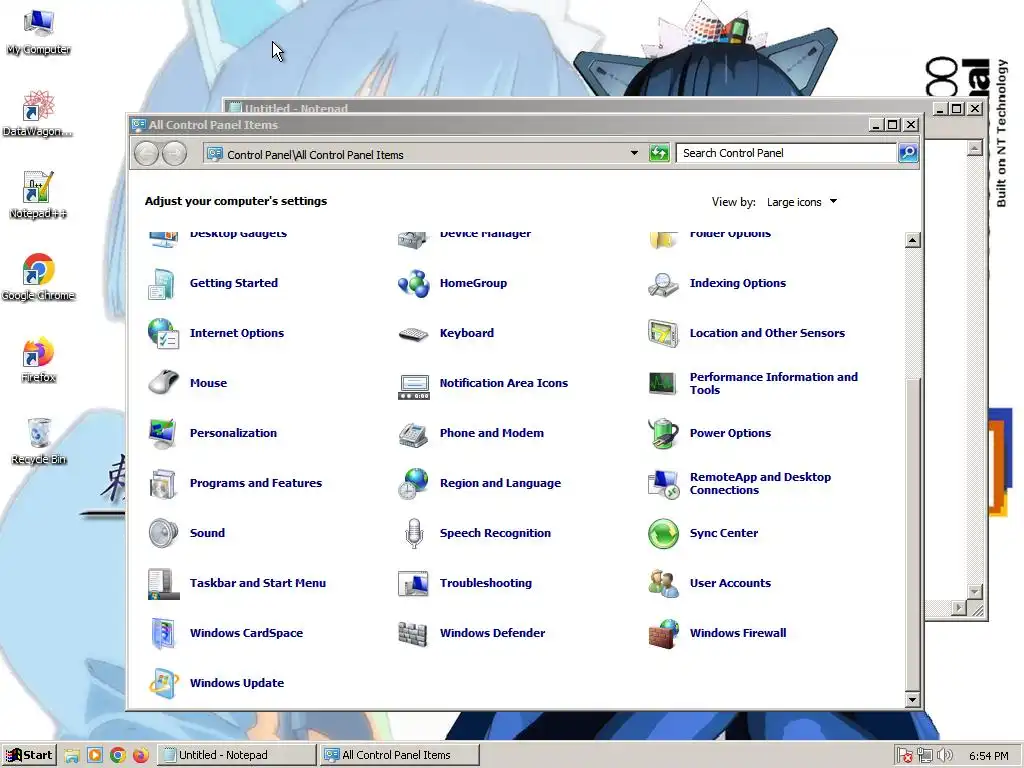Viewport: 1024px width, 768px height.
Task: Open the Troubleshooting link
Action: 486,583
